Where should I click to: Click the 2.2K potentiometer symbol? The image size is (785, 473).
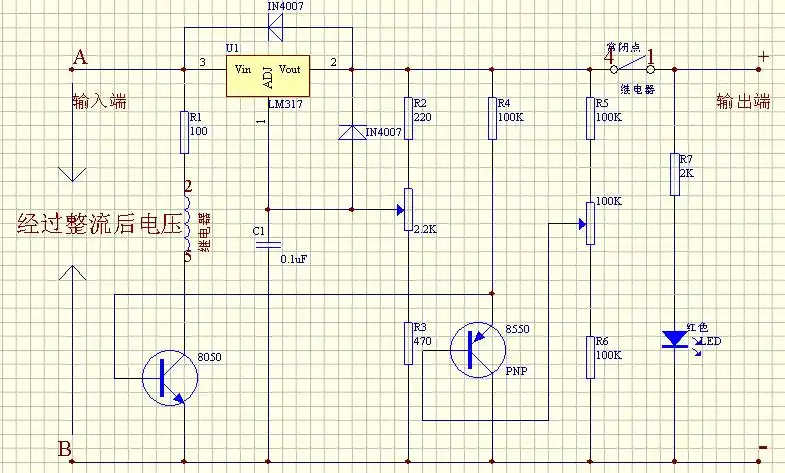point(408,209)
